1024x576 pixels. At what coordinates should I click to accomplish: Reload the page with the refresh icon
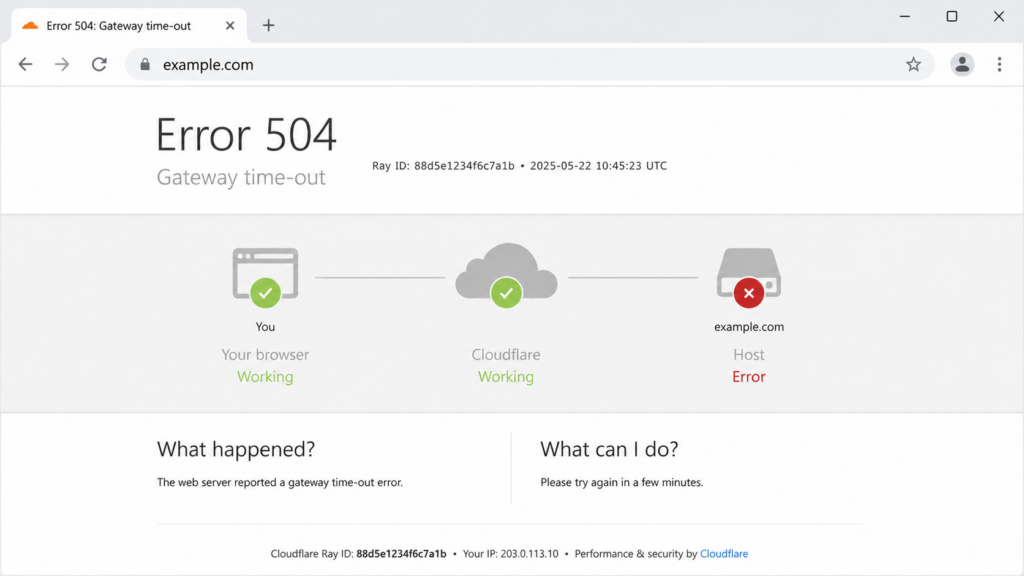coord(99,64)
